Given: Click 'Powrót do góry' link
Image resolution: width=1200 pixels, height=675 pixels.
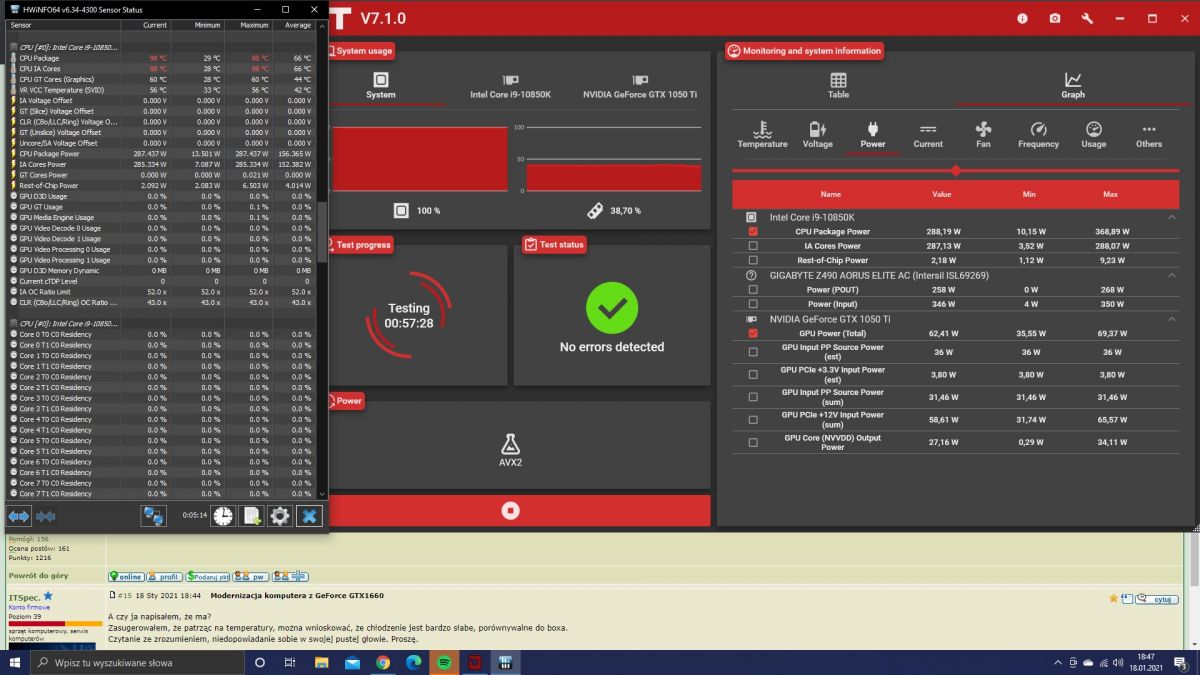Looking at the screenshot, I should point(39,576).
